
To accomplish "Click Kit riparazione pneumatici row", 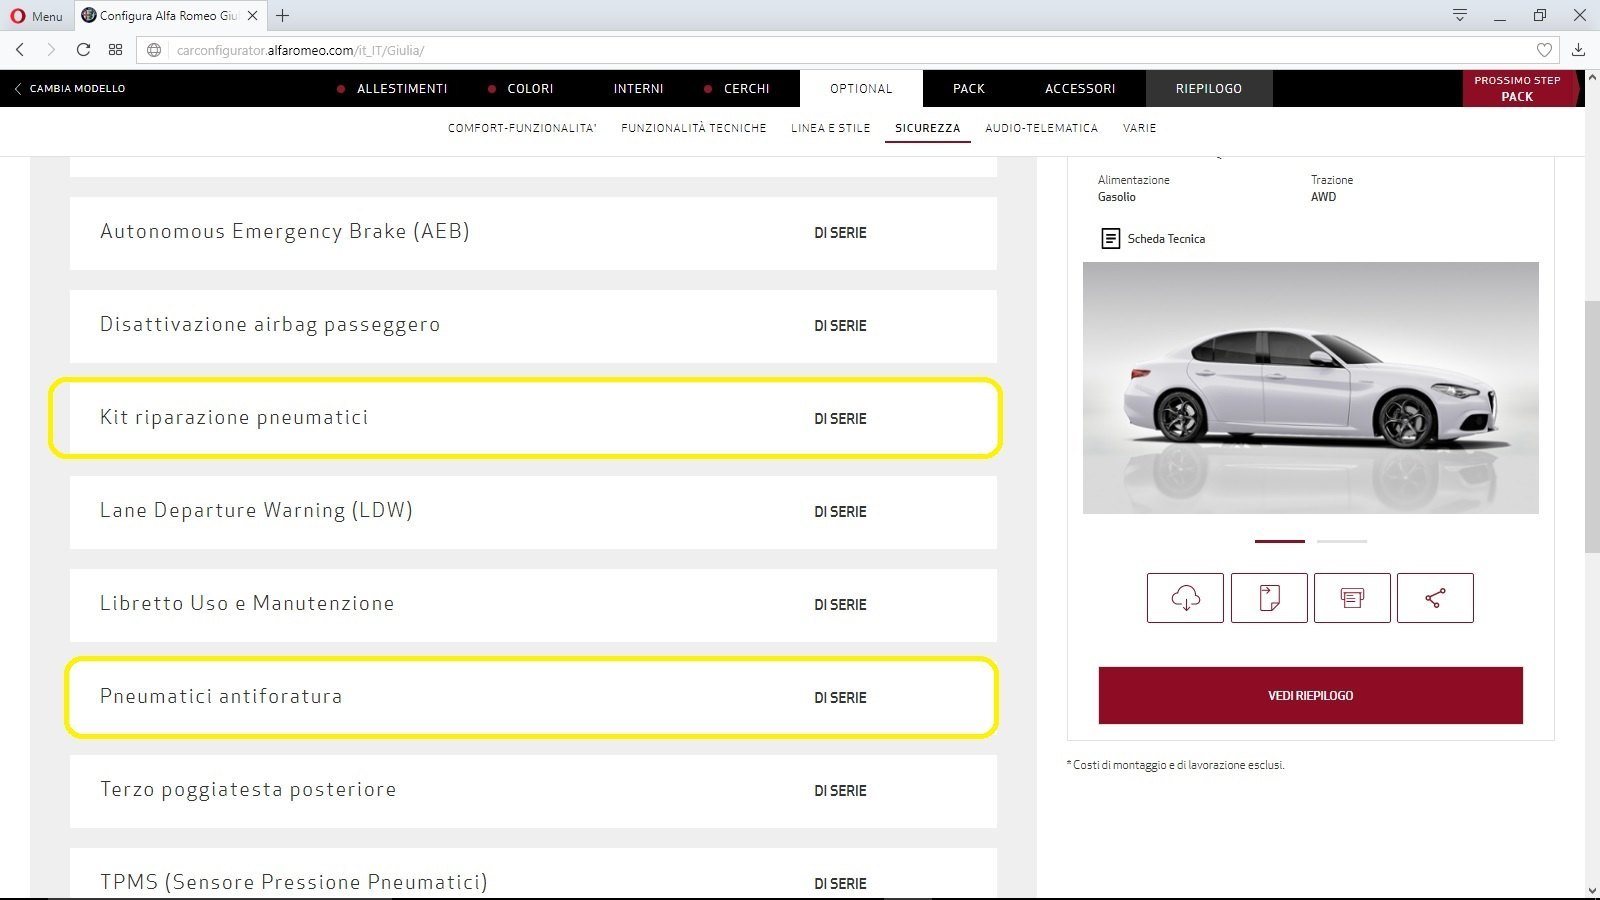I will click(x=533, y=419).
